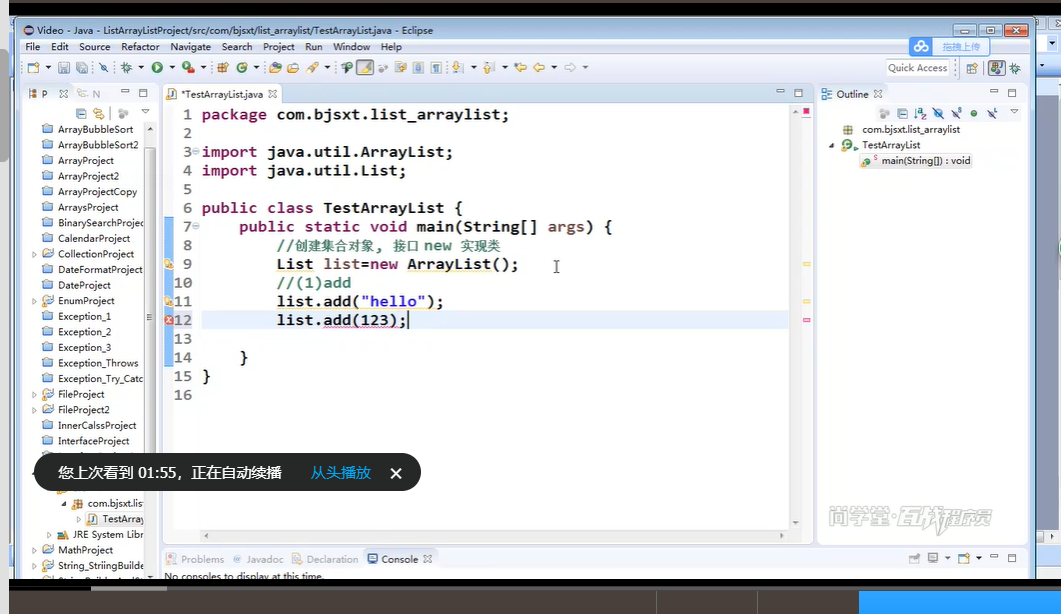The width and height of the screenshot is (1061, 614).
Task: Toggle alphabetical Sort in Outline
Action: 920,113
